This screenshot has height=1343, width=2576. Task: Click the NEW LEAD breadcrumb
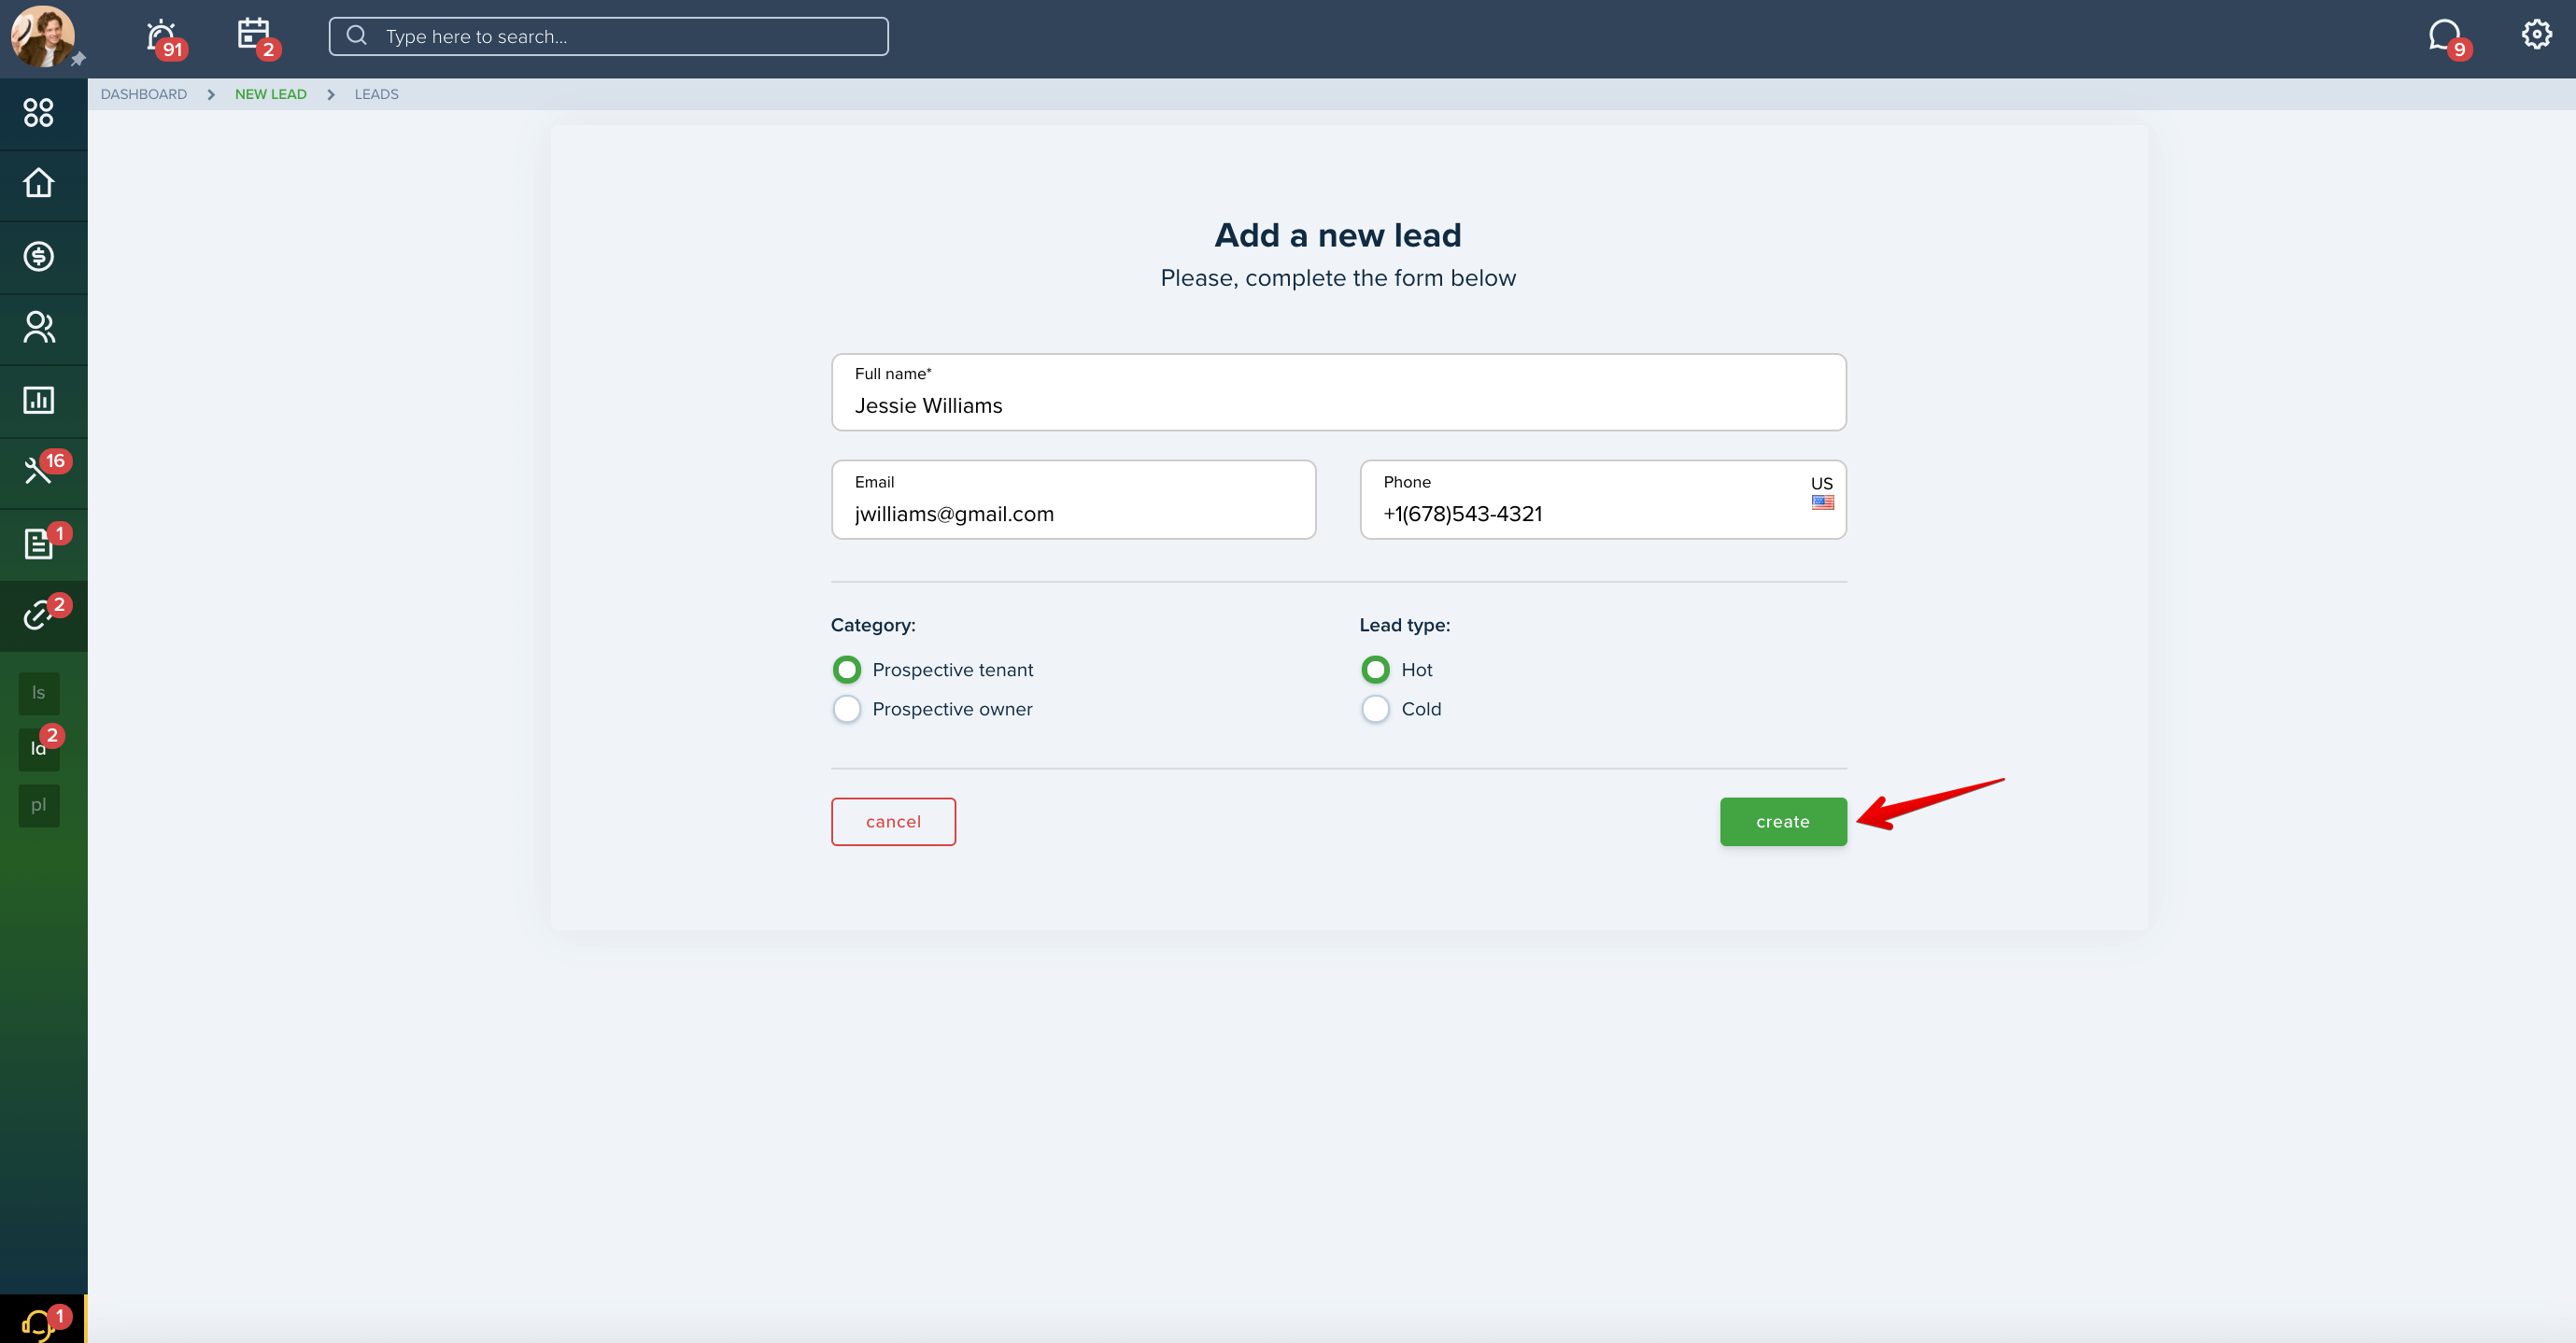(271, 94)
